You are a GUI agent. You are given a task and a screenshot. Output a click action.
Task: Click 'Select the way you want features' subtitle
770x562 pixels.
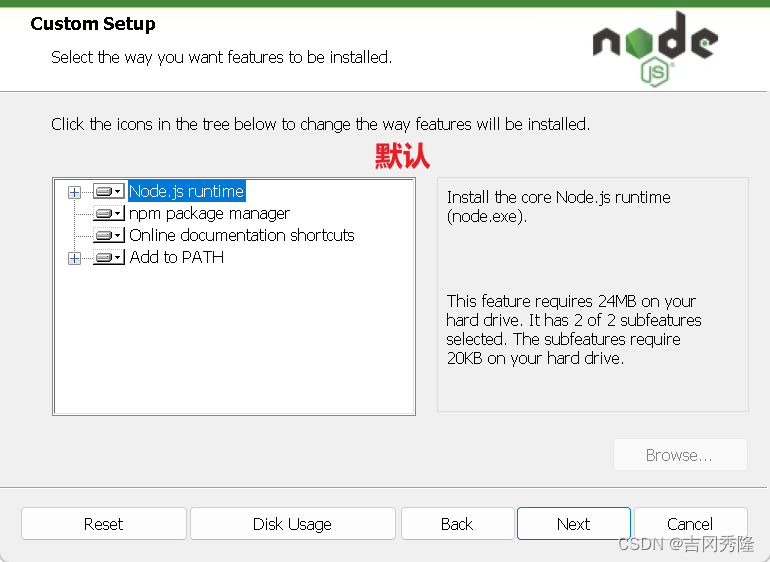[221, 57]
